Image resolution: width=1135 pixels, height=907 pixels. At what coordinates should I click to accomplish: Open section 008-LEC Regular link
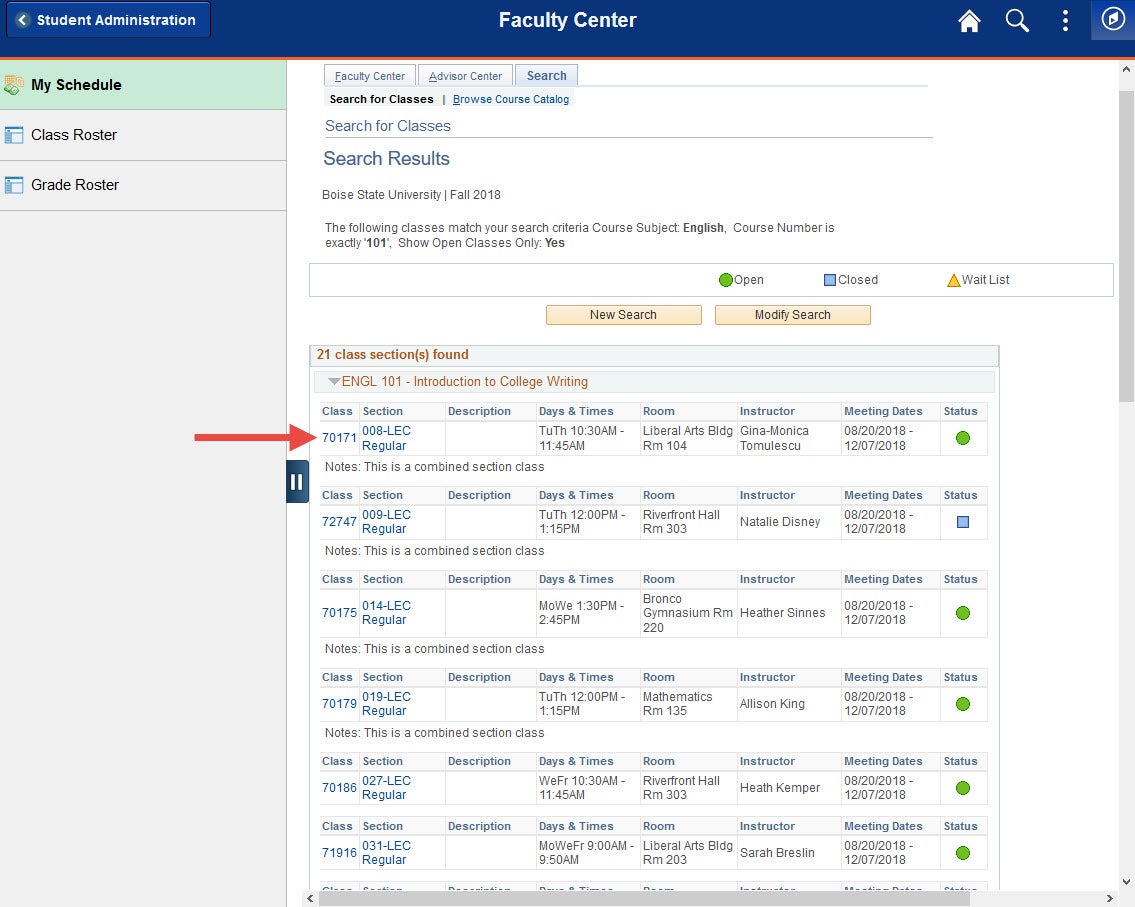[386, 438]
